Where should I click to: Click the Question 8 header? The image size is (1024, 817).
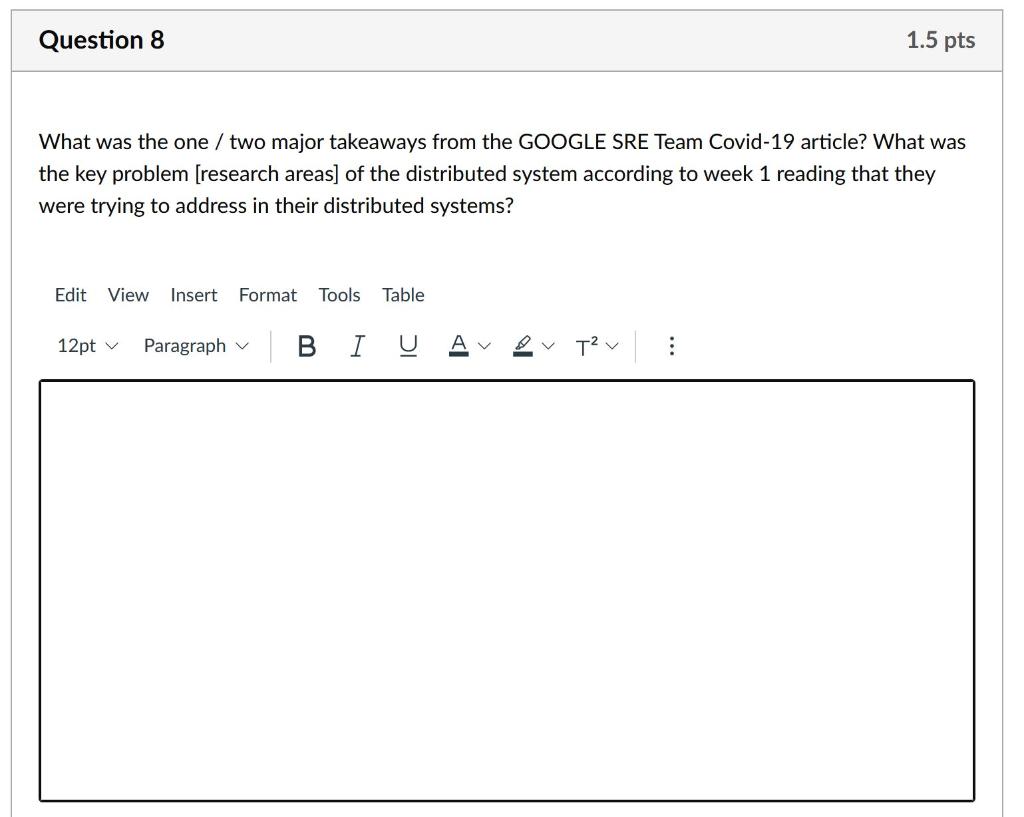(x=101, y=39)
